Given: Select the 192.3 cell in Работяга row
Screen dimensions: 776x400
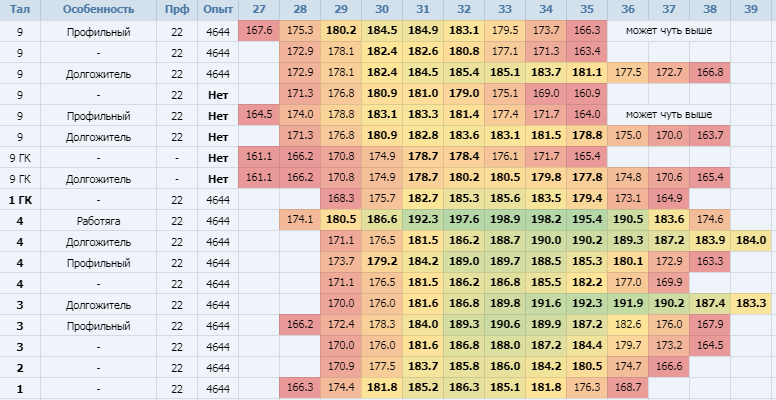Looking at the screenshot, I should (x=423, y=221).
